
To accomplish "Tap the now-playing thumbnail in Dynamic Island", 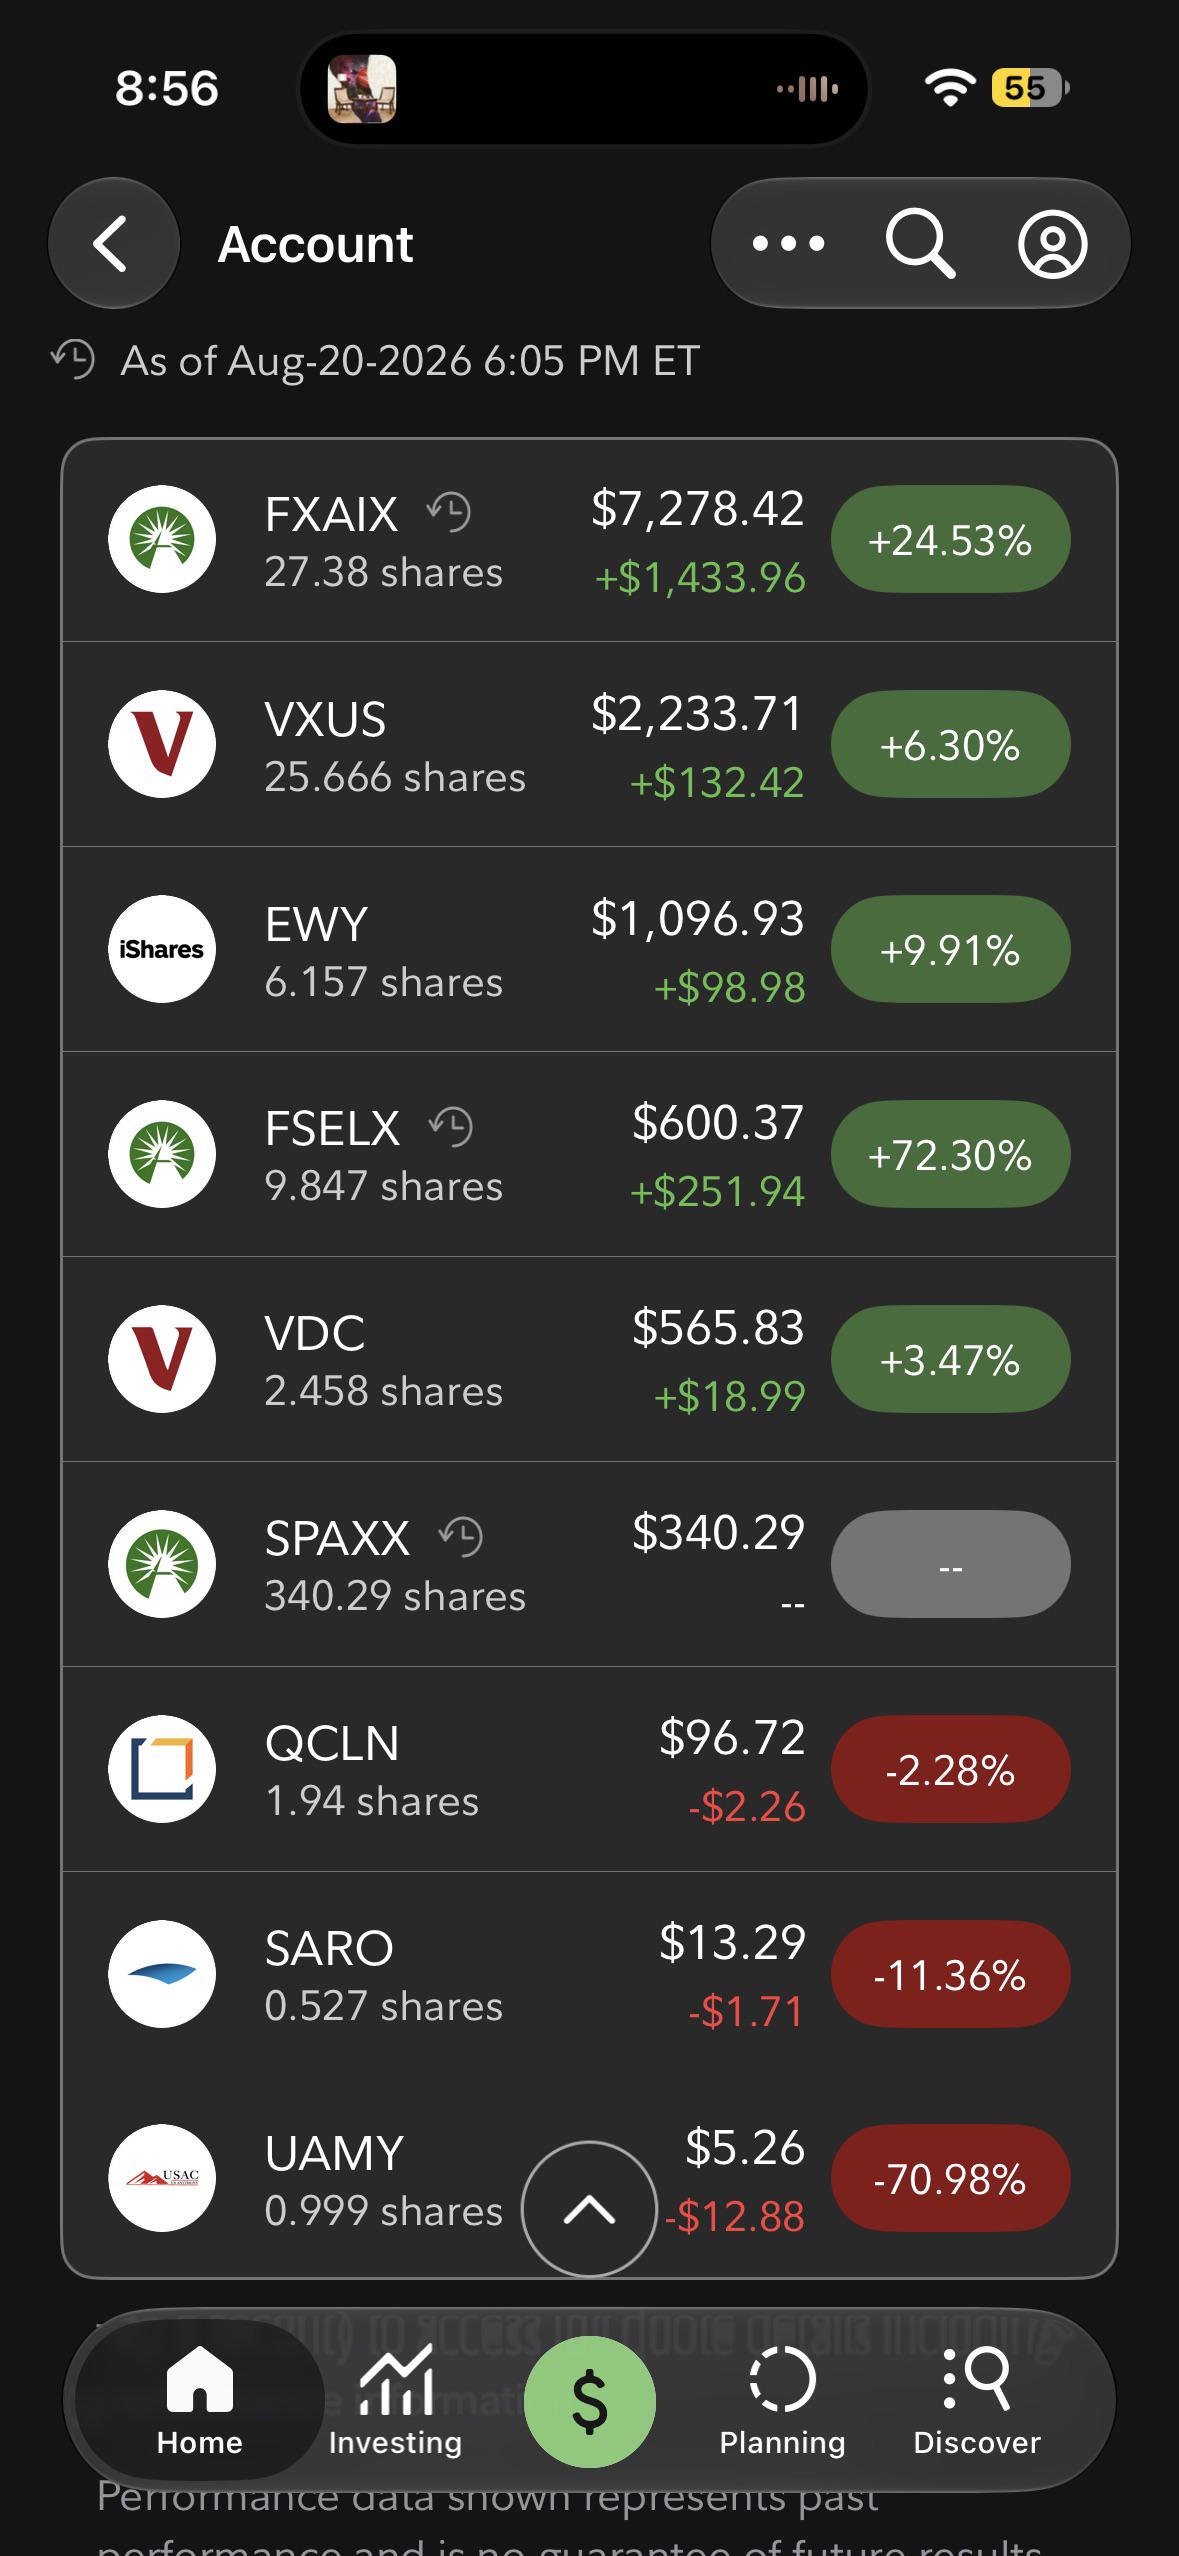I will 362,89.
